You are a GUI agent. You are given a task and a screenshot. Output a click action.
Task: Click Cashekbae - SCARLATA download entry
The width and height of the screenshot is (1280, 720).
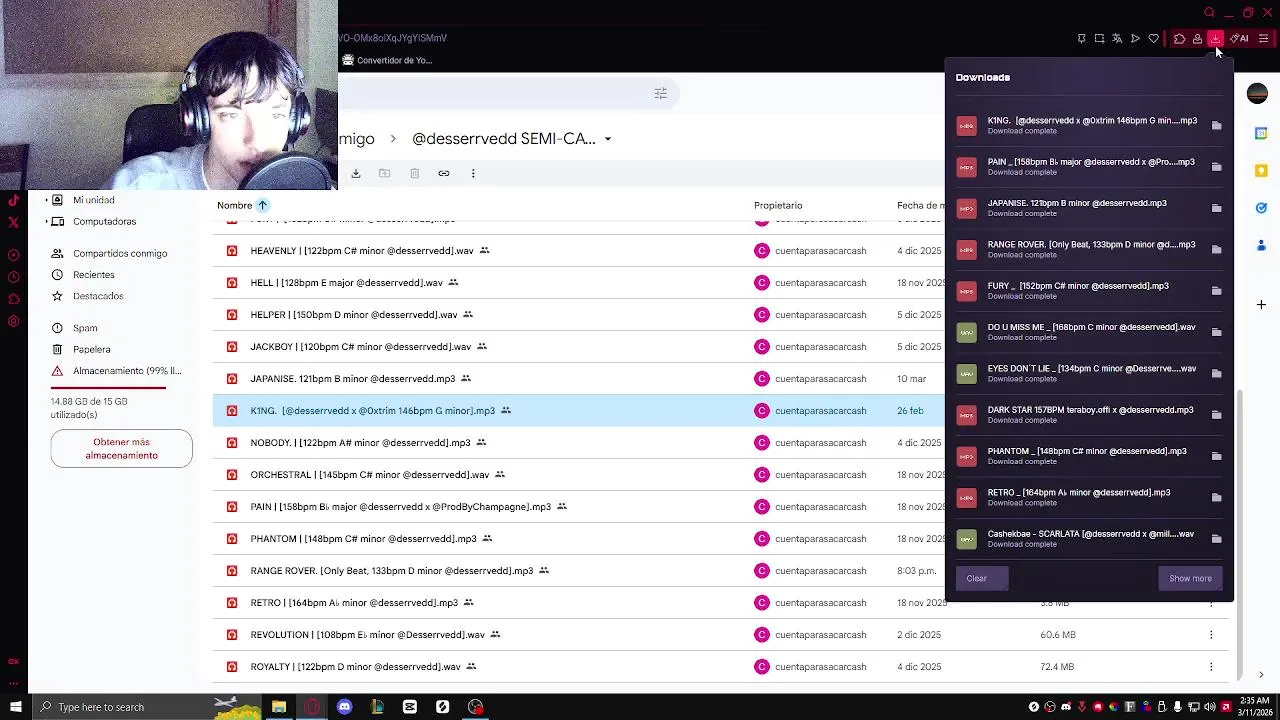pyautogui.click(x=1090, y=539)
